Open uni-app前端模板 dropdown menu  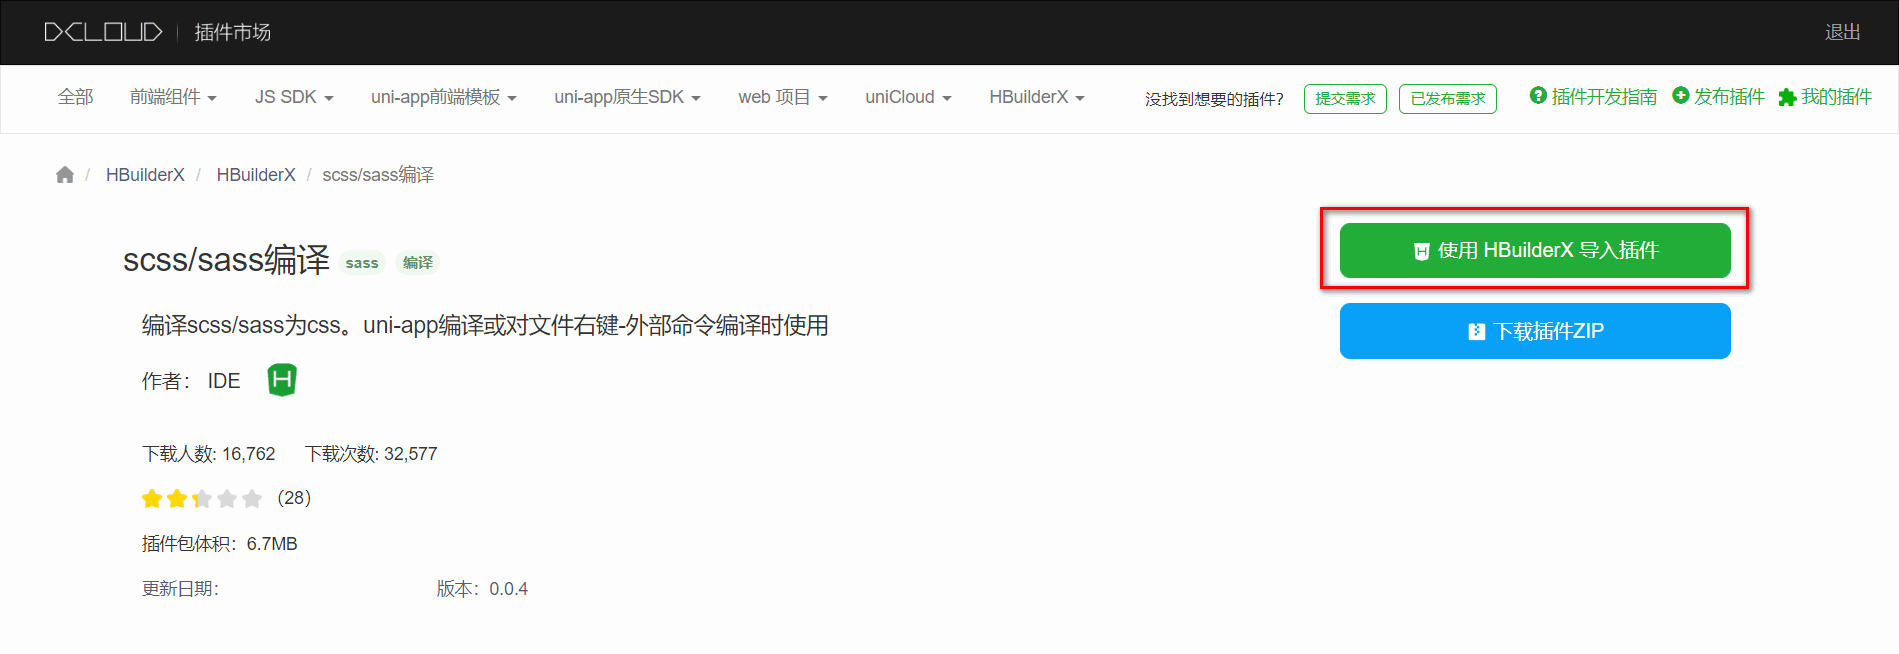pyautogui.click(x=443, y=97)
